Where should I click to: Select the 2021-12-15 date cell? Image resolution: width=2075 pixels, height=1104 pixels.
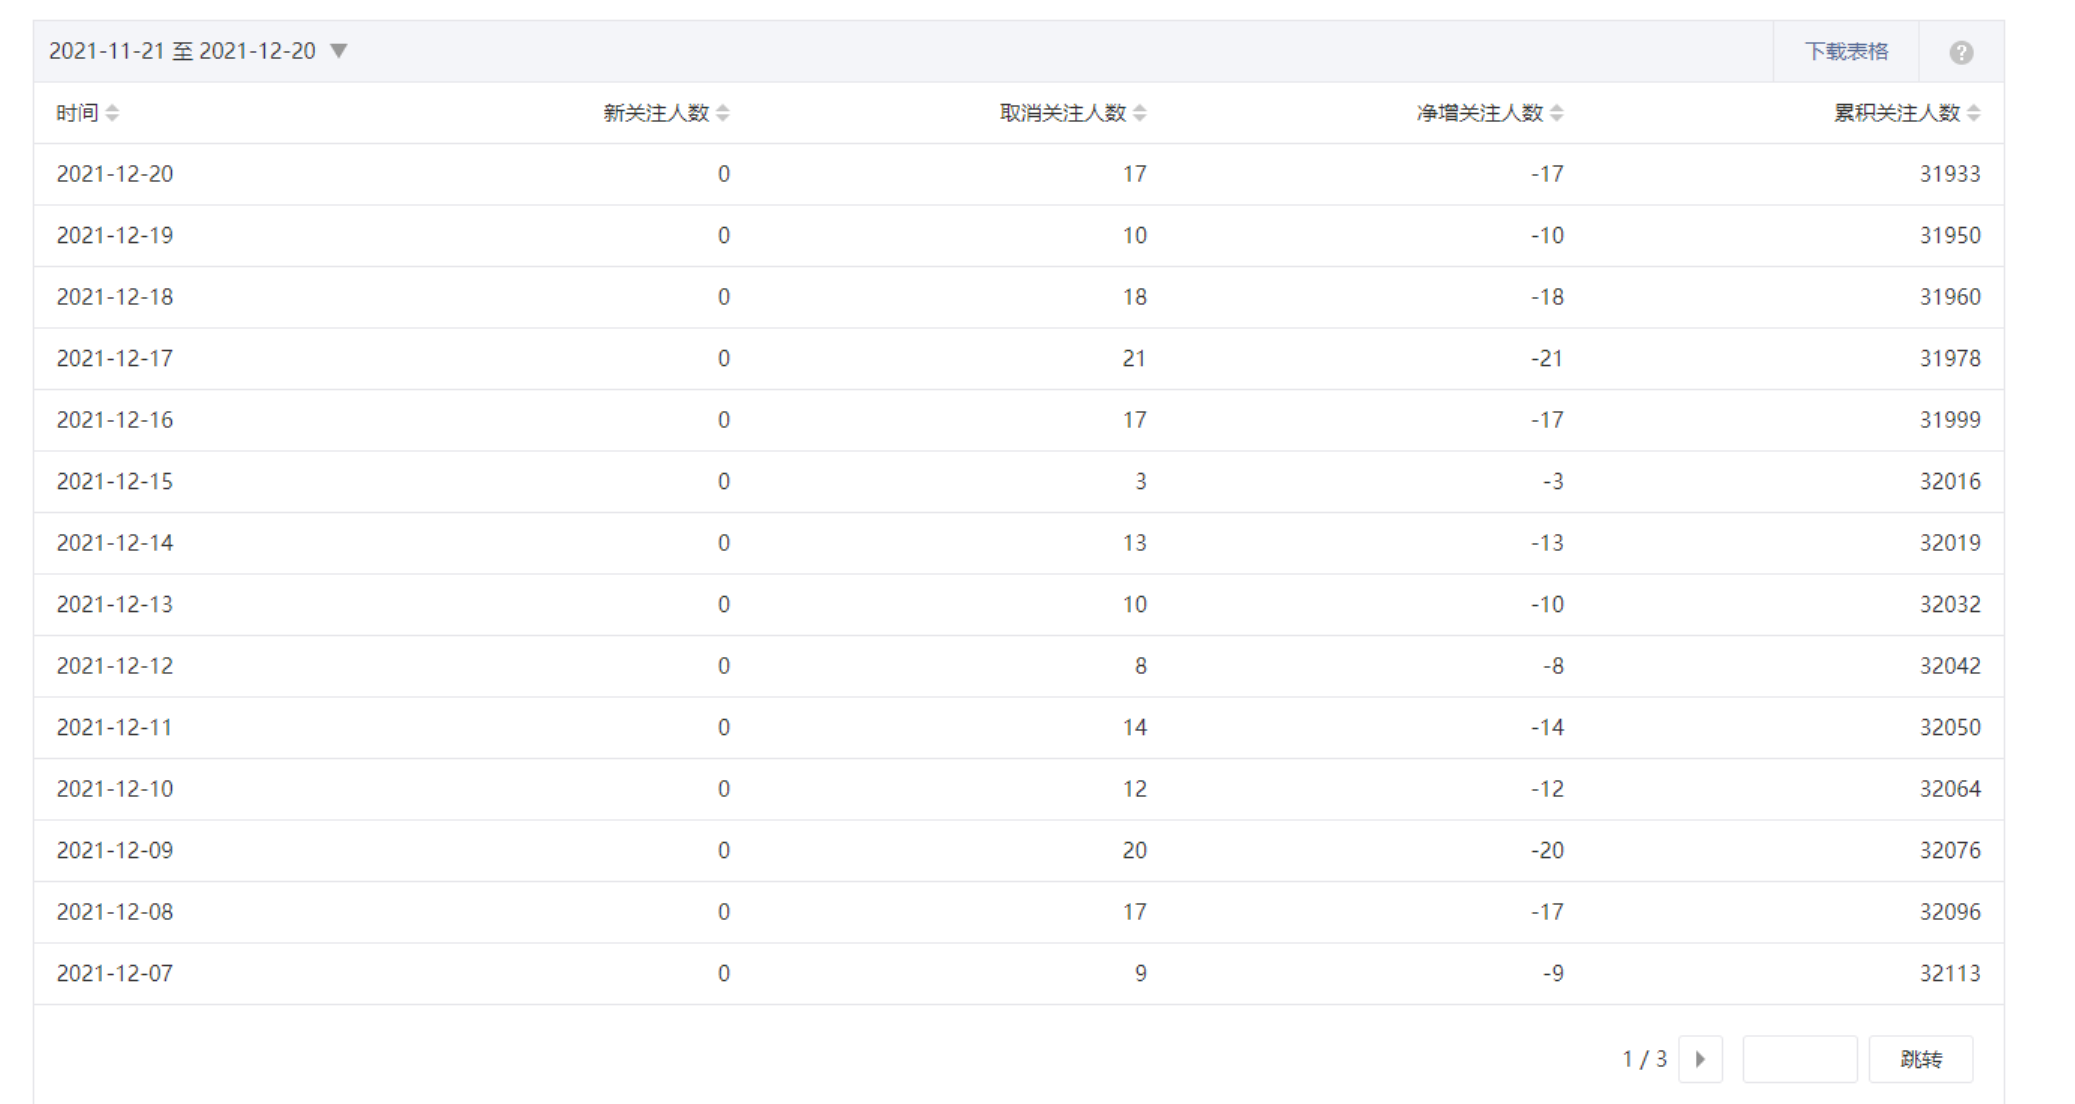click(x=115, y=482)
